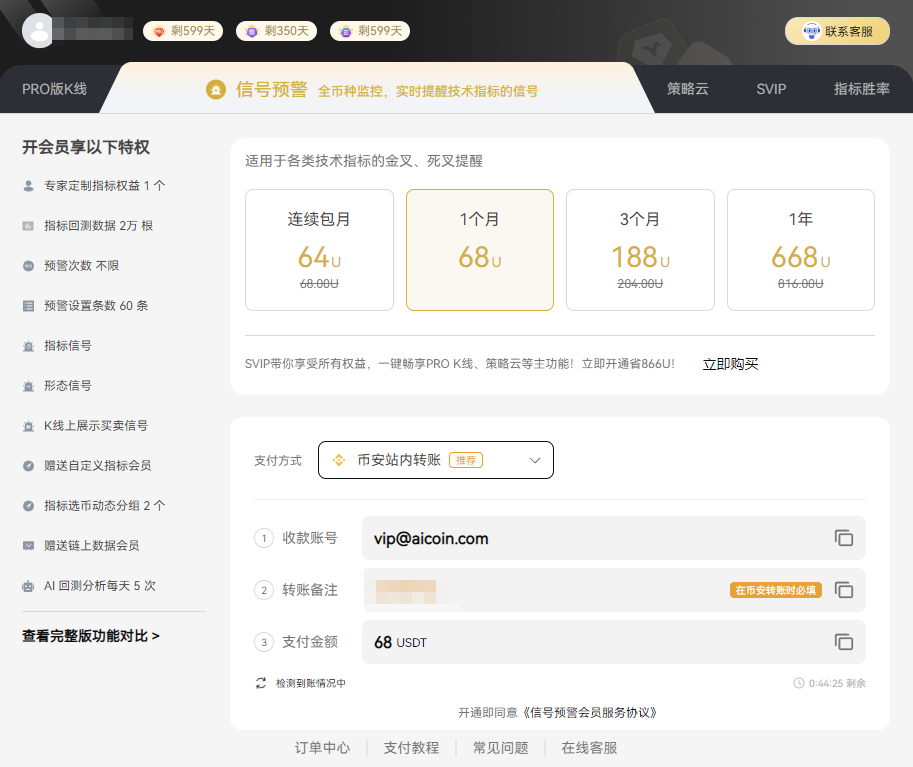Copy the transfer remark (转账备注) code
Image resolution: width=913 pixels, height=767 pixels.
coord(844,590)
